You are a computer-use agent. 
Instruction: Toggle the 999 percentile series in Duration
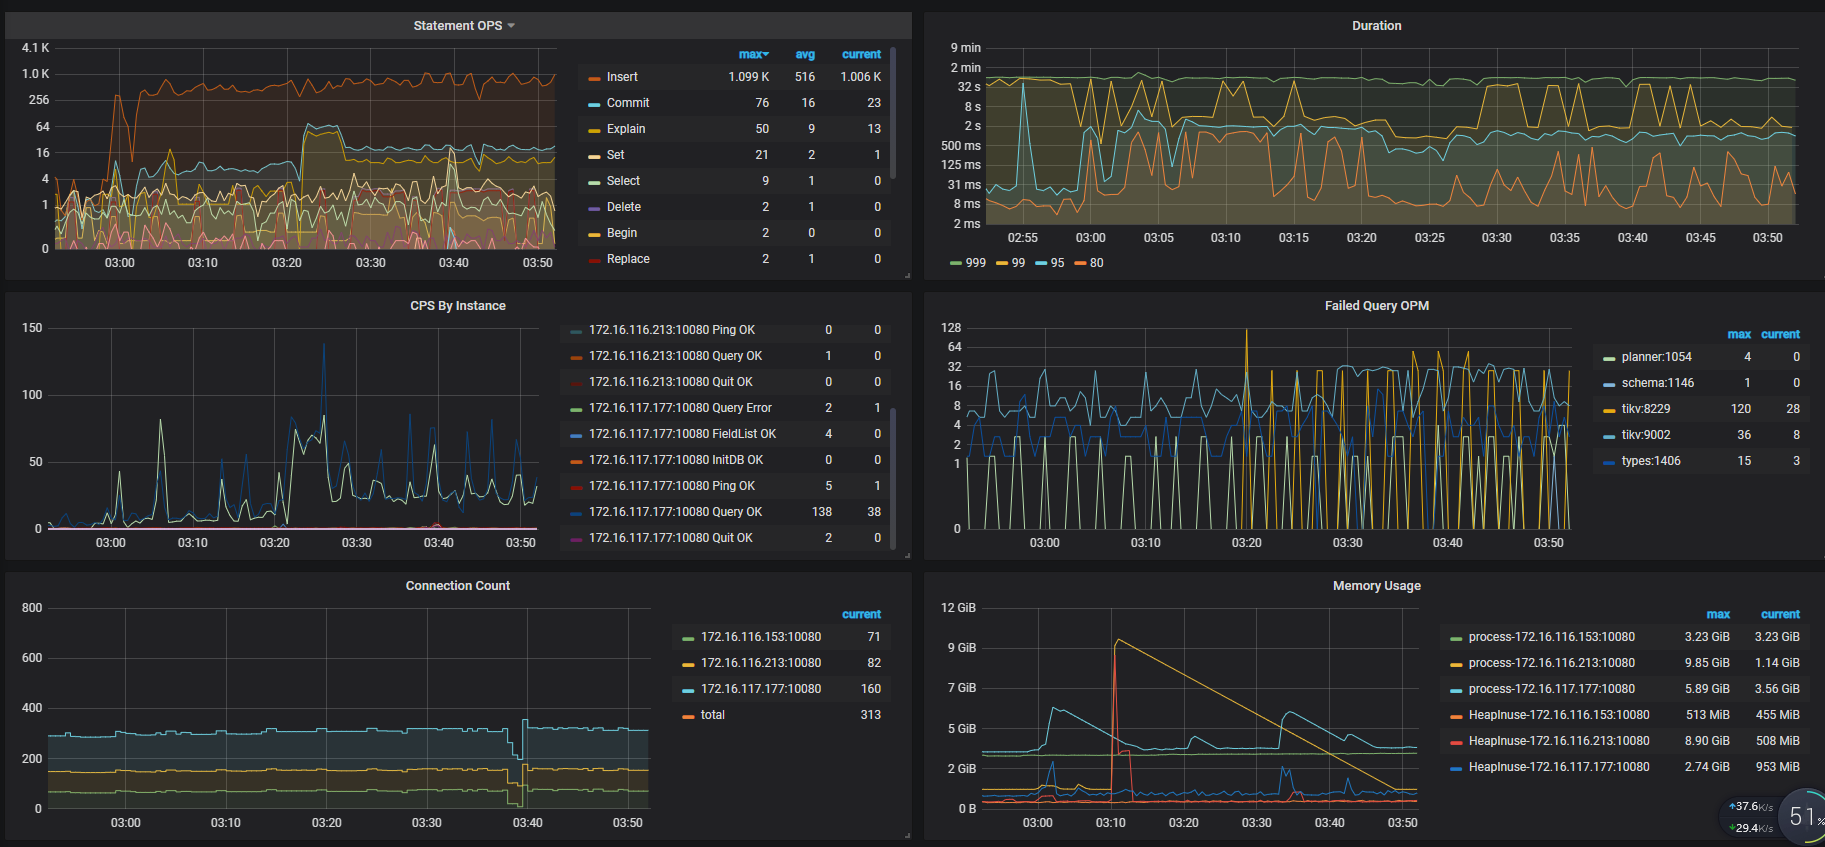(975, 263)
